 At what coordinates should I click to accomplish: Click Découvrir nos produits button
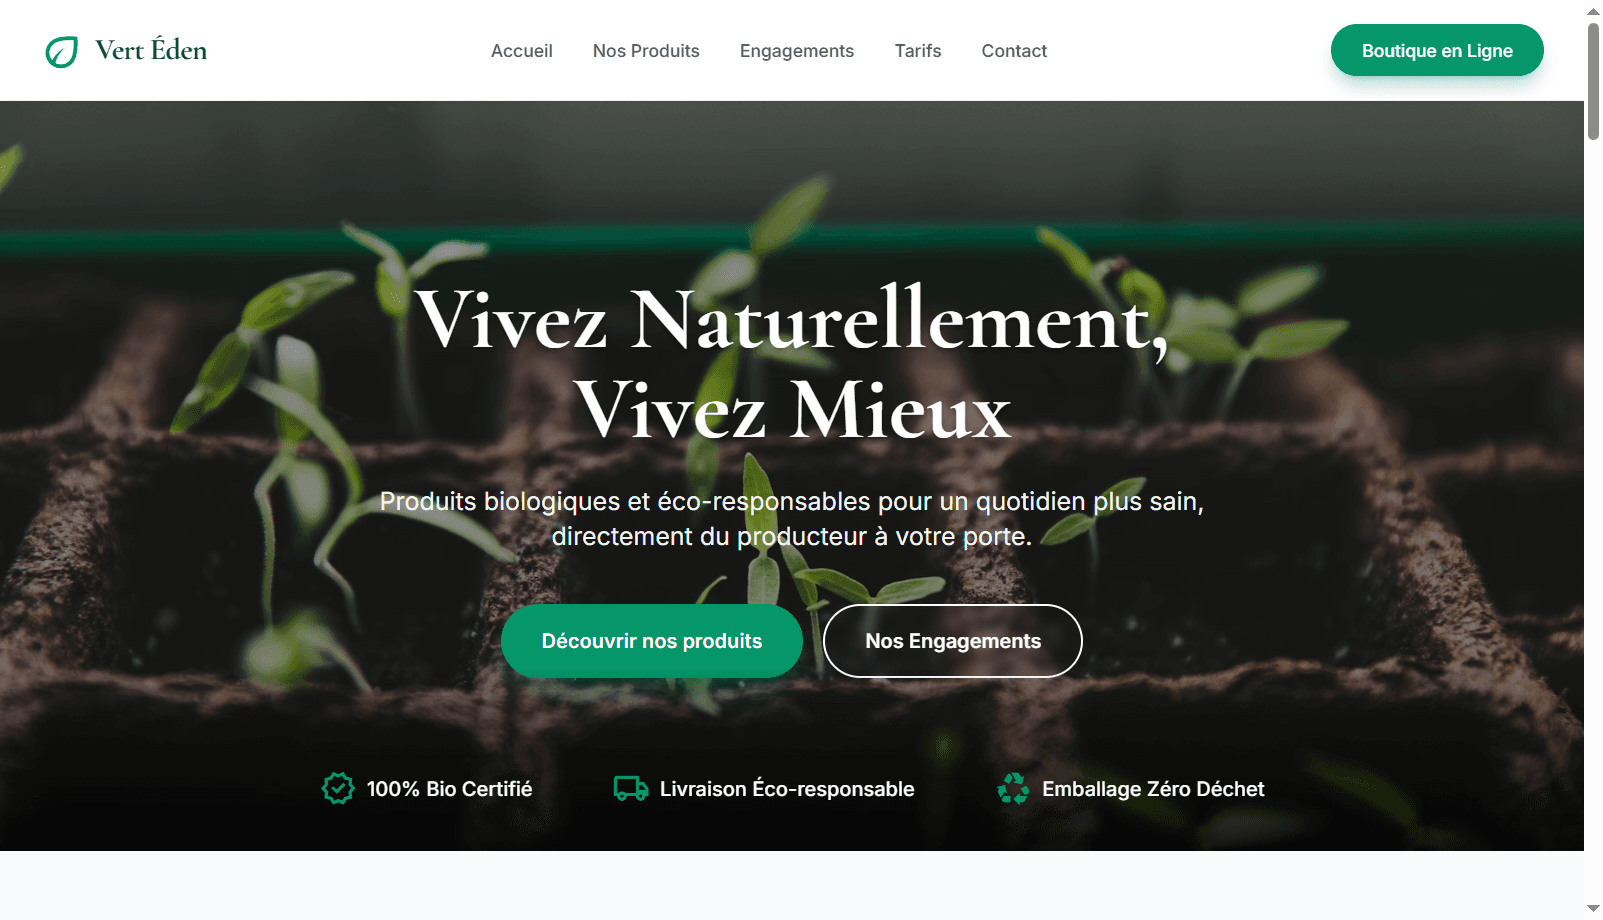[x=652, y=641]
